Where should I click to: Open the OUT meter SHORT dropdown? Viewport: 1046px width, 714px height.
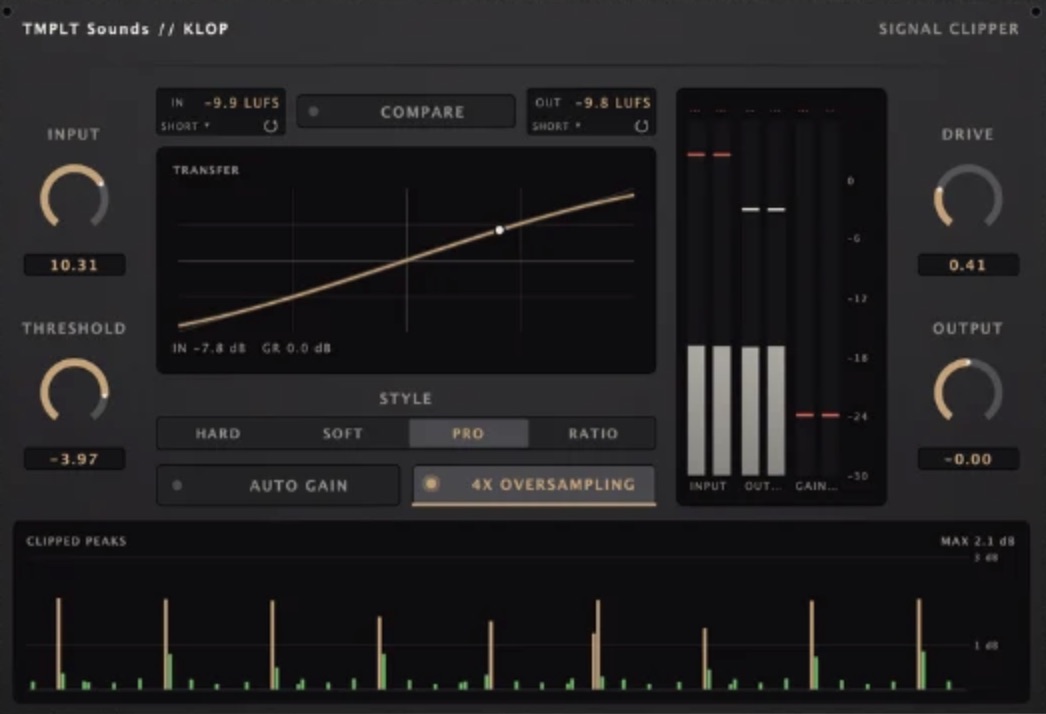556,126
